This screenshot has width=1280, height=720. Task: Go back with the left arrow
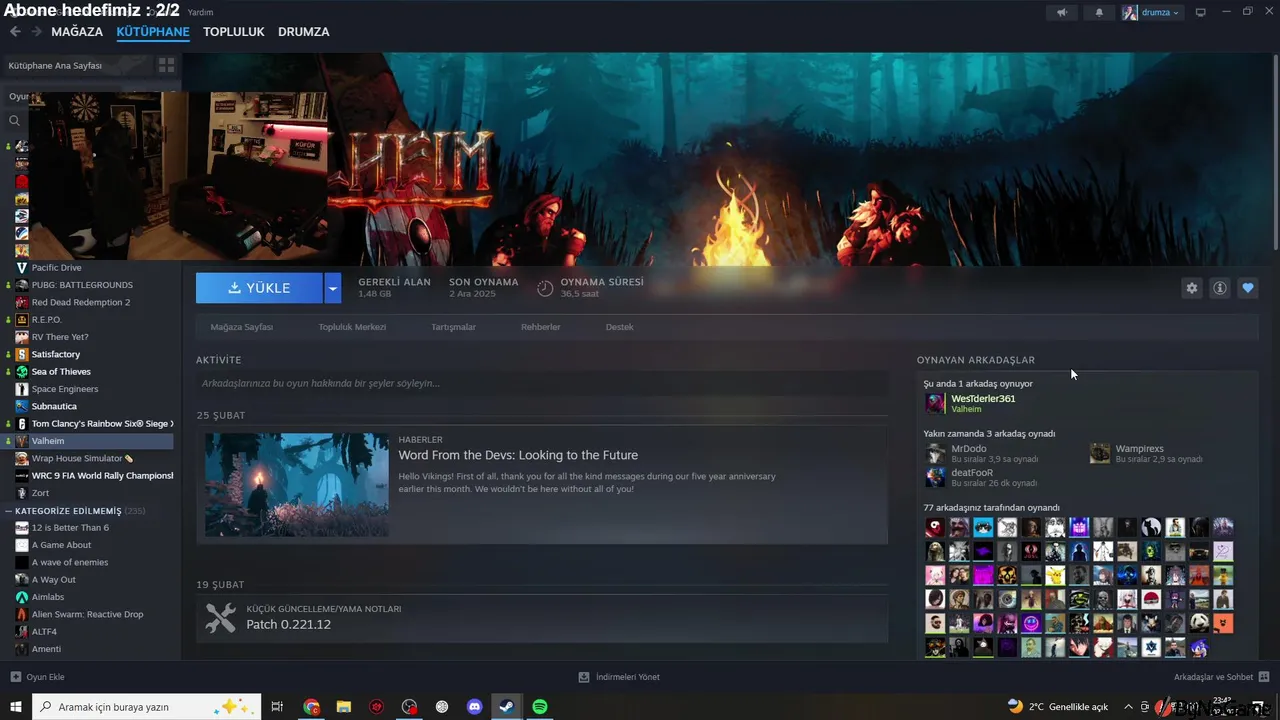pos(15,32)
